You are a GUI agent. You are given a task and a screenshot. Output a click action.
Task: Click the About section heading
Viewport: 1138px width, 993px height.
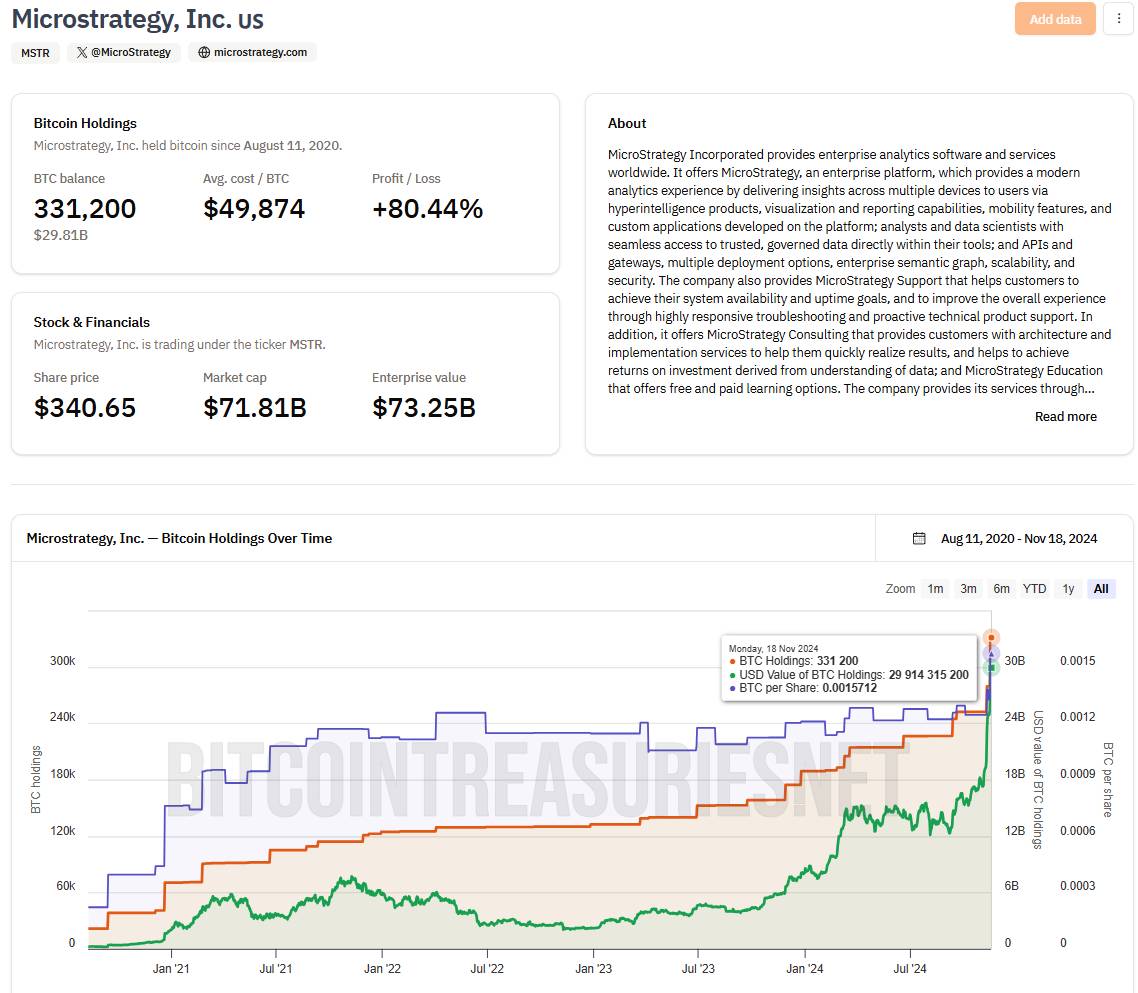(627, 123)
